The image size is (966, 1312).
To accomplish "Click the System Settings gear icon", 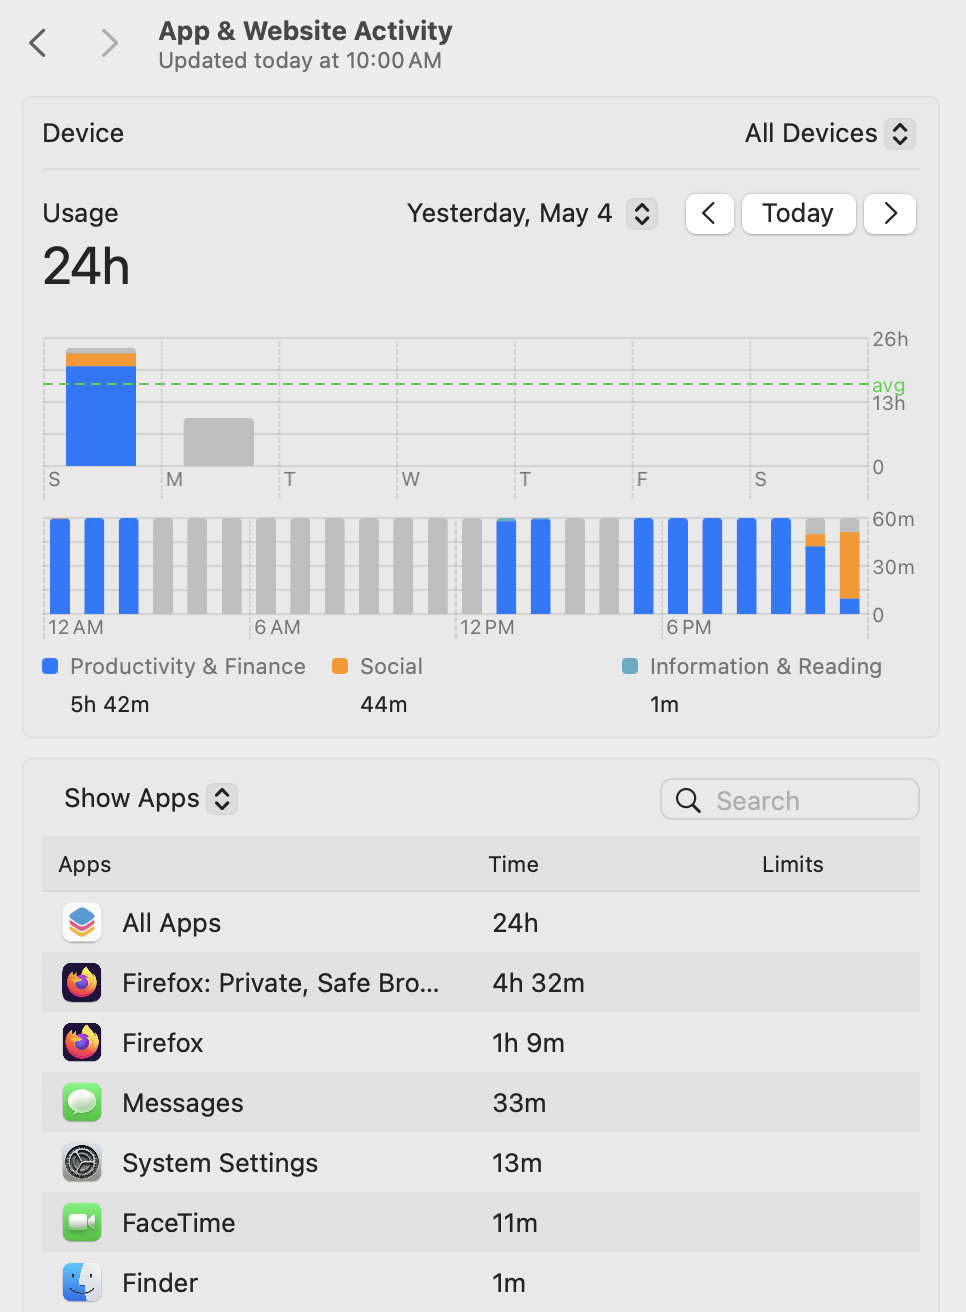I will point(82,1163).
